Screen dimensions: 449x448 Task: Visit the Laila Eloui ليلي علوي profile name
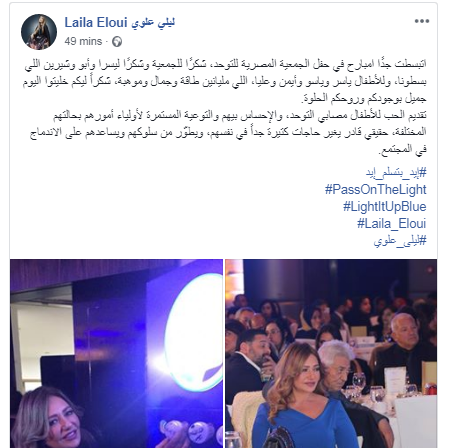120,23
